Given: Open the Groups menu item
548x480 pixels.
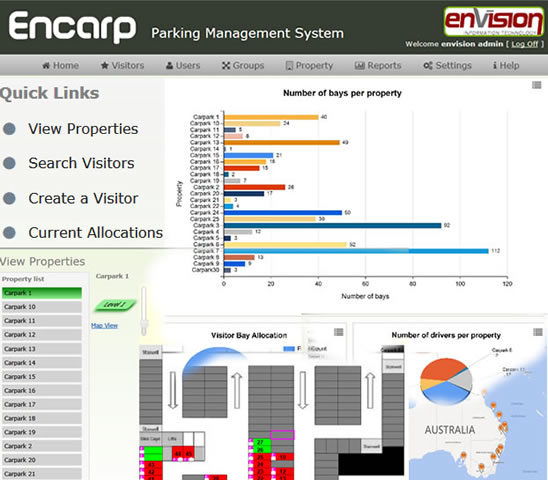Looking at the screenshot, I should (x=243, y=65).
